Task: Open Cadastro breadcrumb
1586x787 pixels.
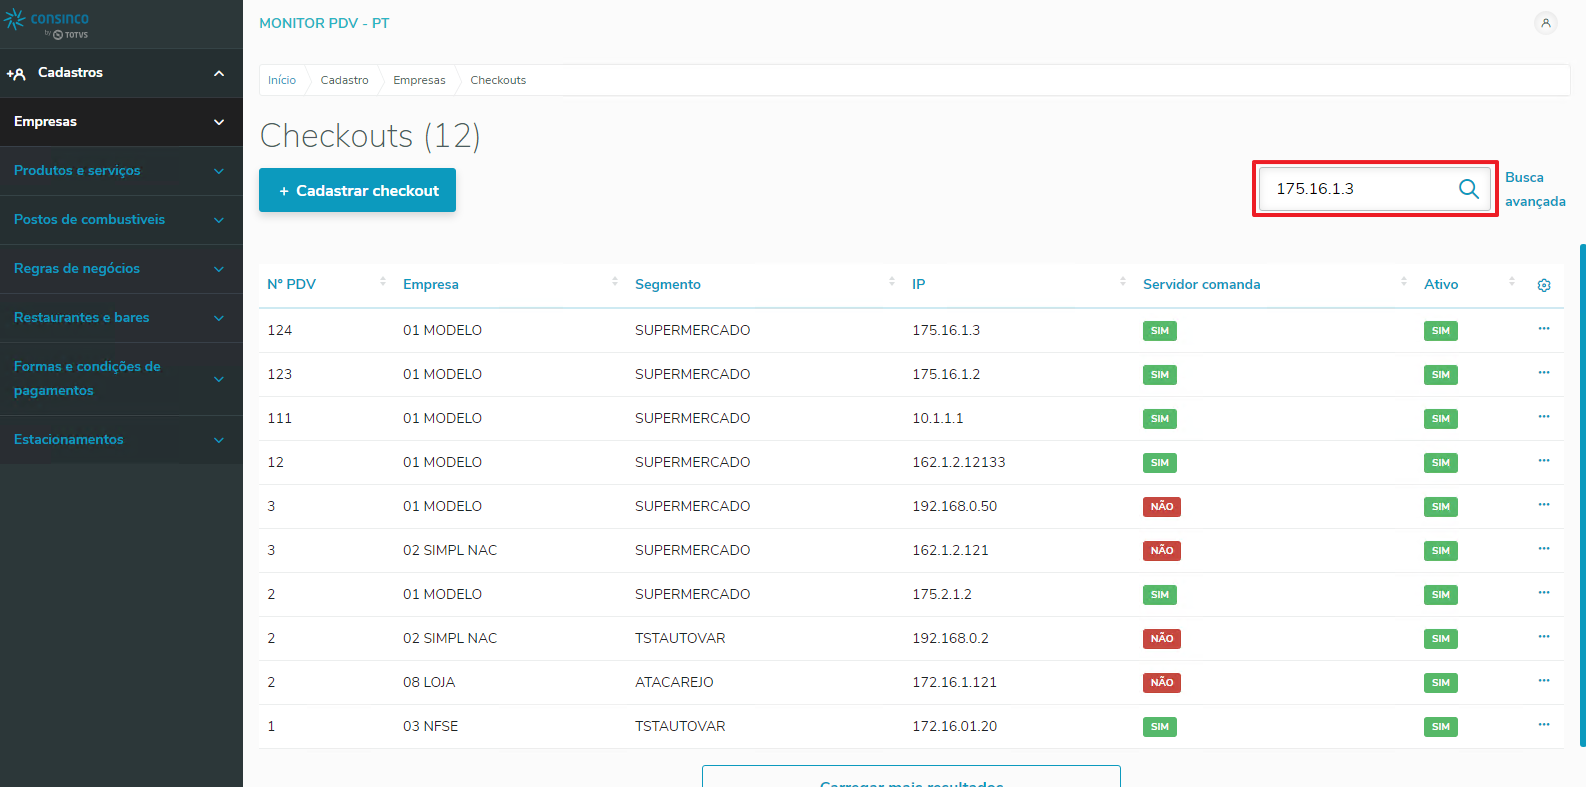Action: pyautogui.click(x=344, y=80)
